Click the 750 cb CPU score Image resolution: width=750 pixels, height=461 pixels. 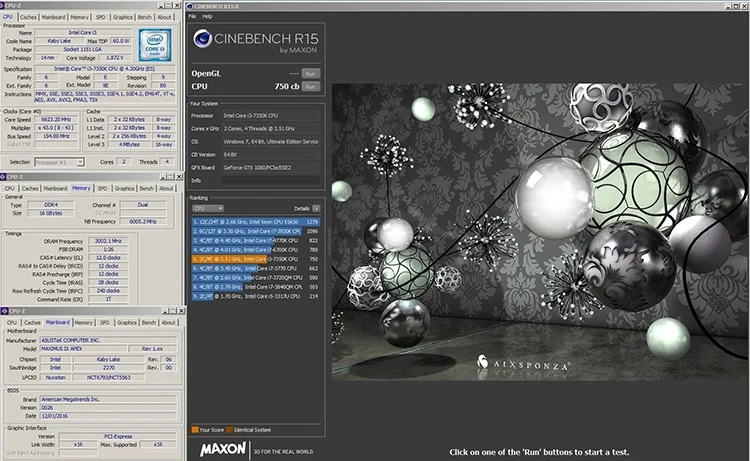point(287,87)
